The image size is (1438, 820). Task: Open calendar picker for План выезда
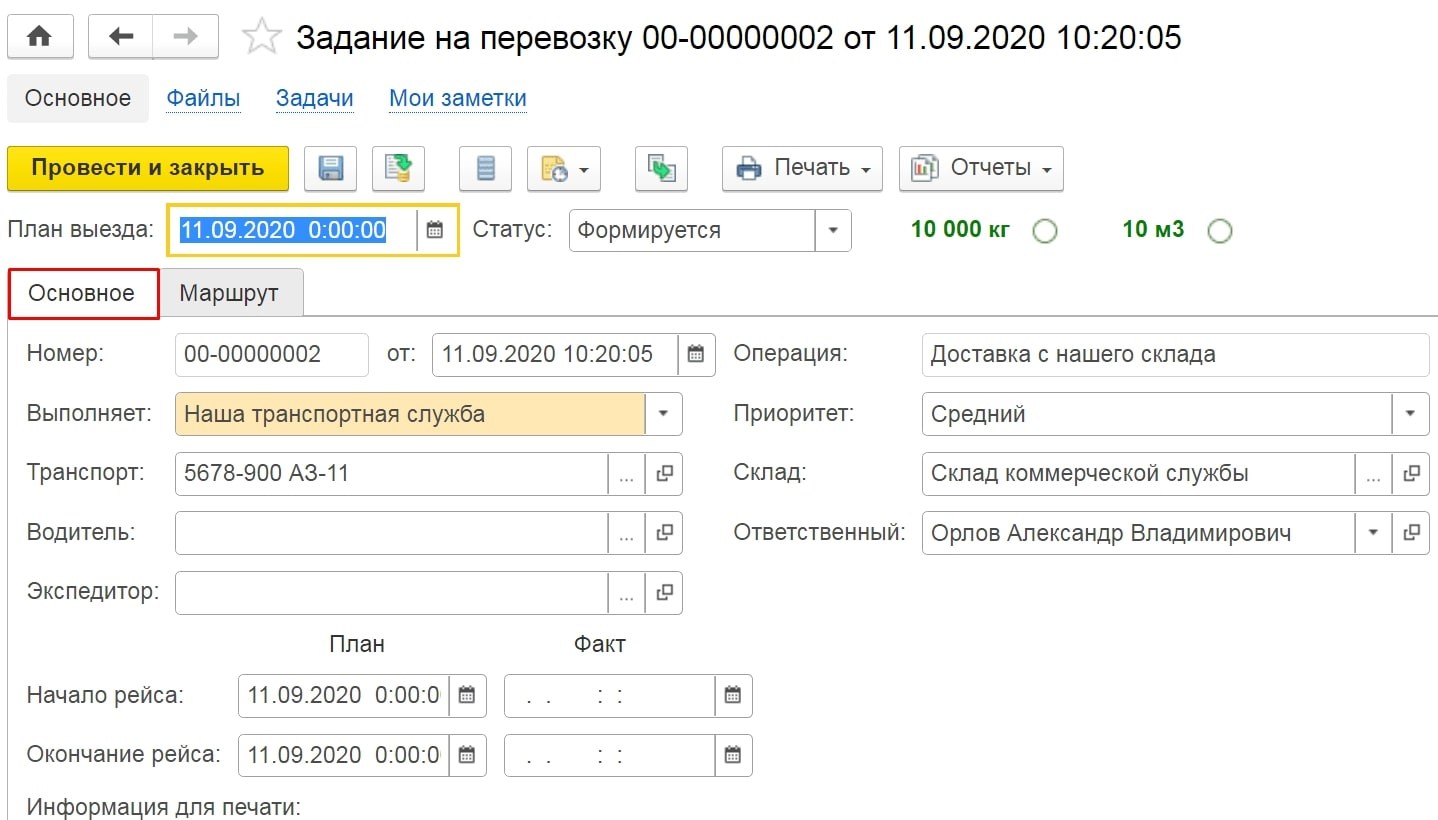pyautogui.click(x=435, y=230)
